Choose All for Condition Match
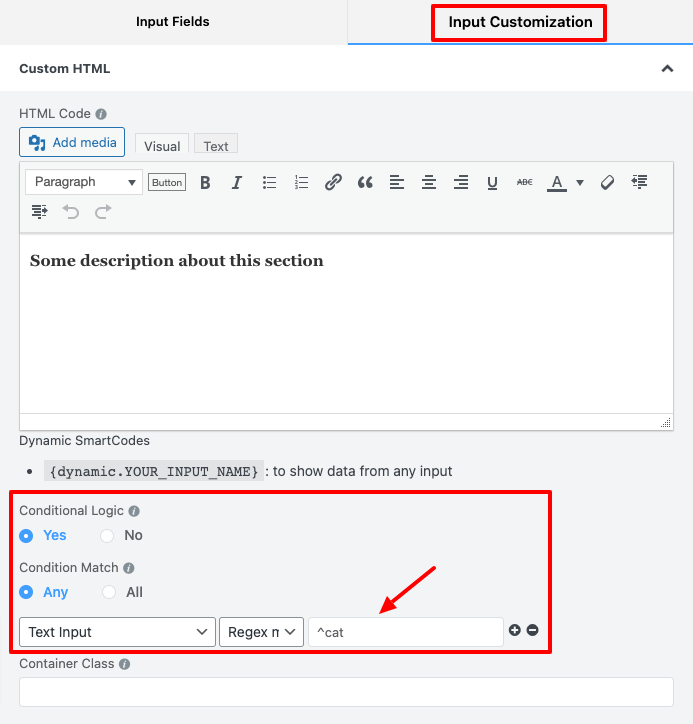693x724 pixels. tap(110, 592)
